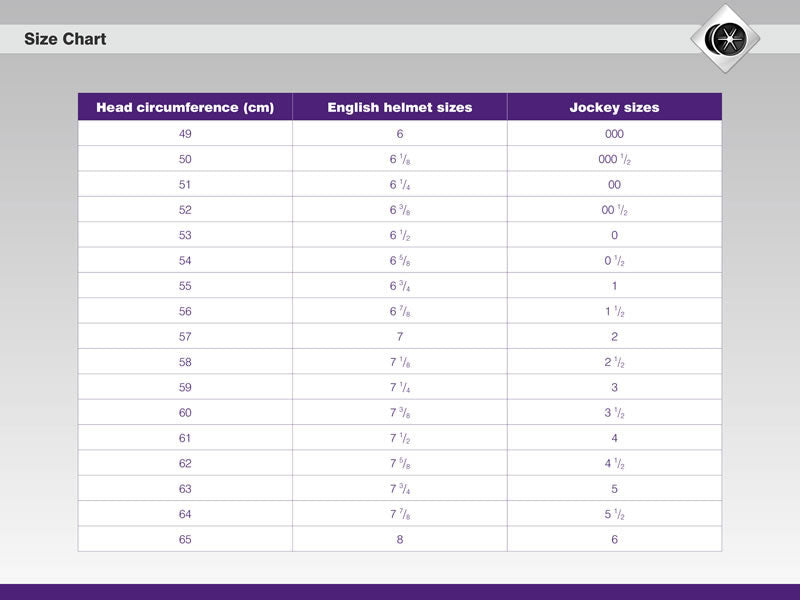This screenshot has height=600, width=800.
Task: Click English helmet size '6 3/8'
Action: [400, 210]
